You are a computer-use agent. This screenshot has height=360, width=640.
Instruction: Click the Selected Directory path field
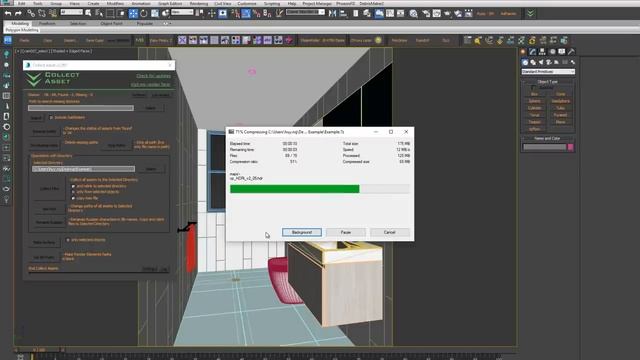click(x=83, y=169)
